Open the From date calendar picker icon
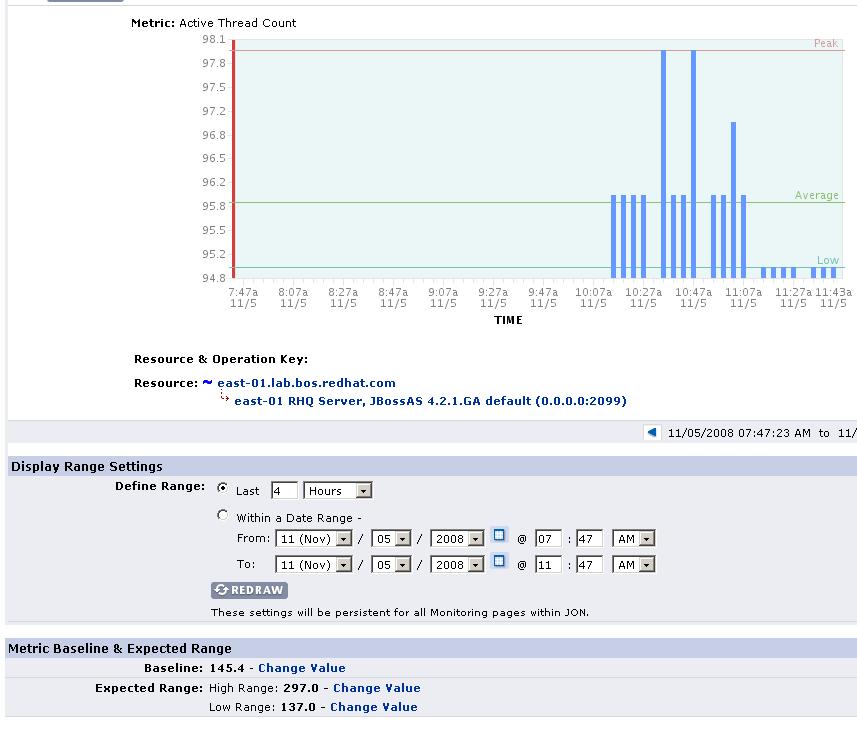 499,535
